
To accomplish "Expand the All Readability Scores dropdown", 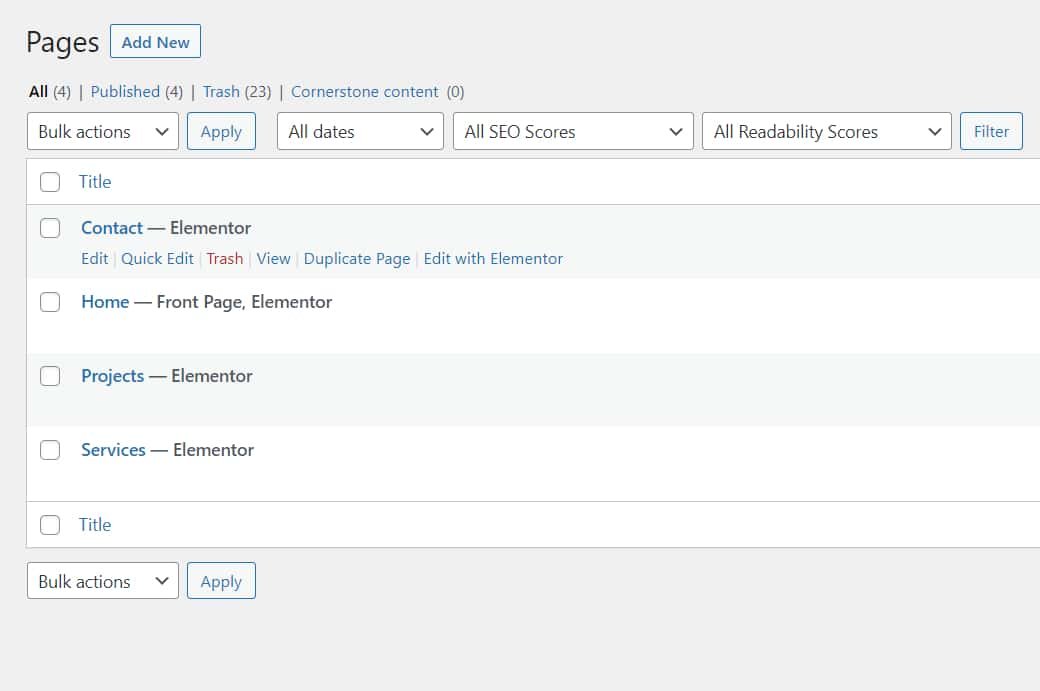I will point(826,132).
